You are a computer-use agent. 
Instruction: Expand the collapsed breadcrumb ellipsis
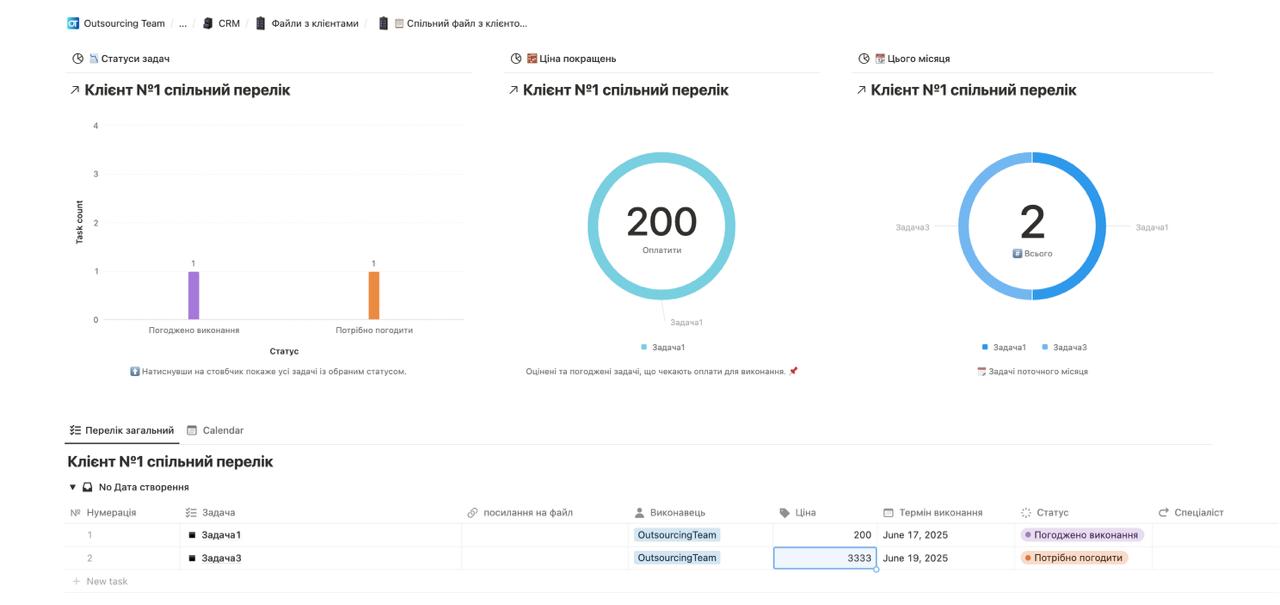183,23
